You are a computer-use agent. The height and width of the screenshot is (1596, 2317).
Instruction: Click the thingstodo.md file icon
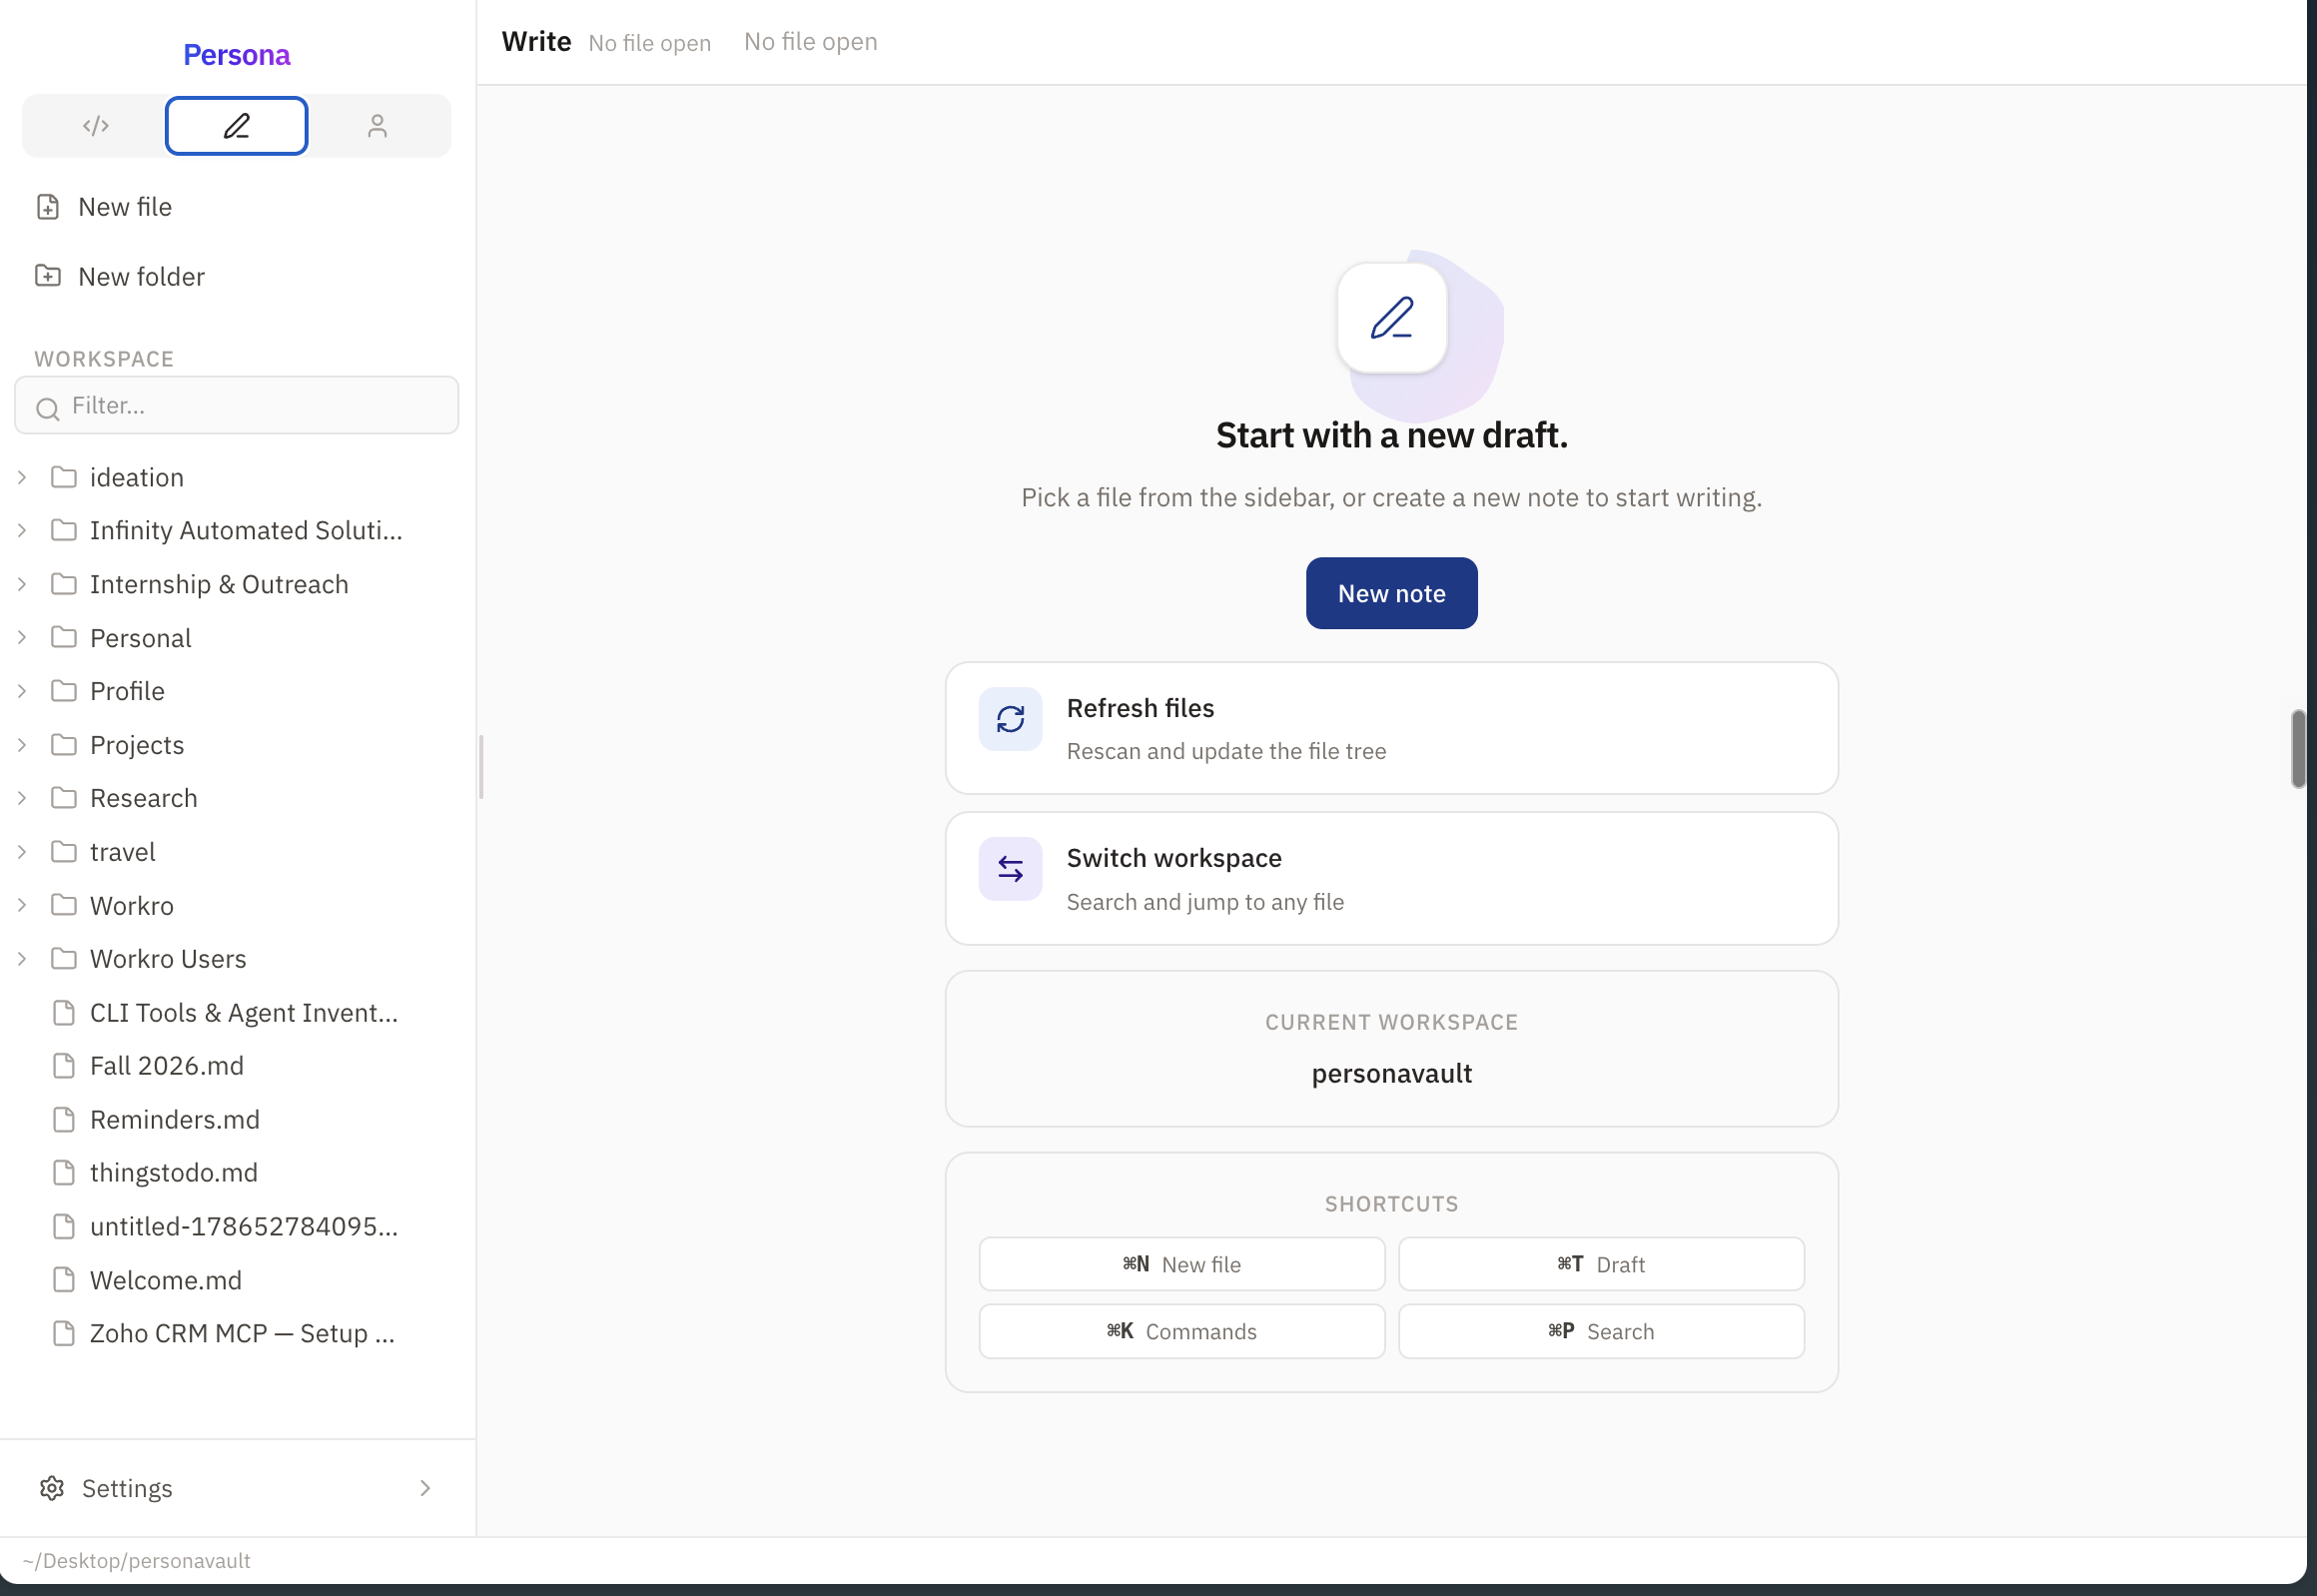(64, 1173)
